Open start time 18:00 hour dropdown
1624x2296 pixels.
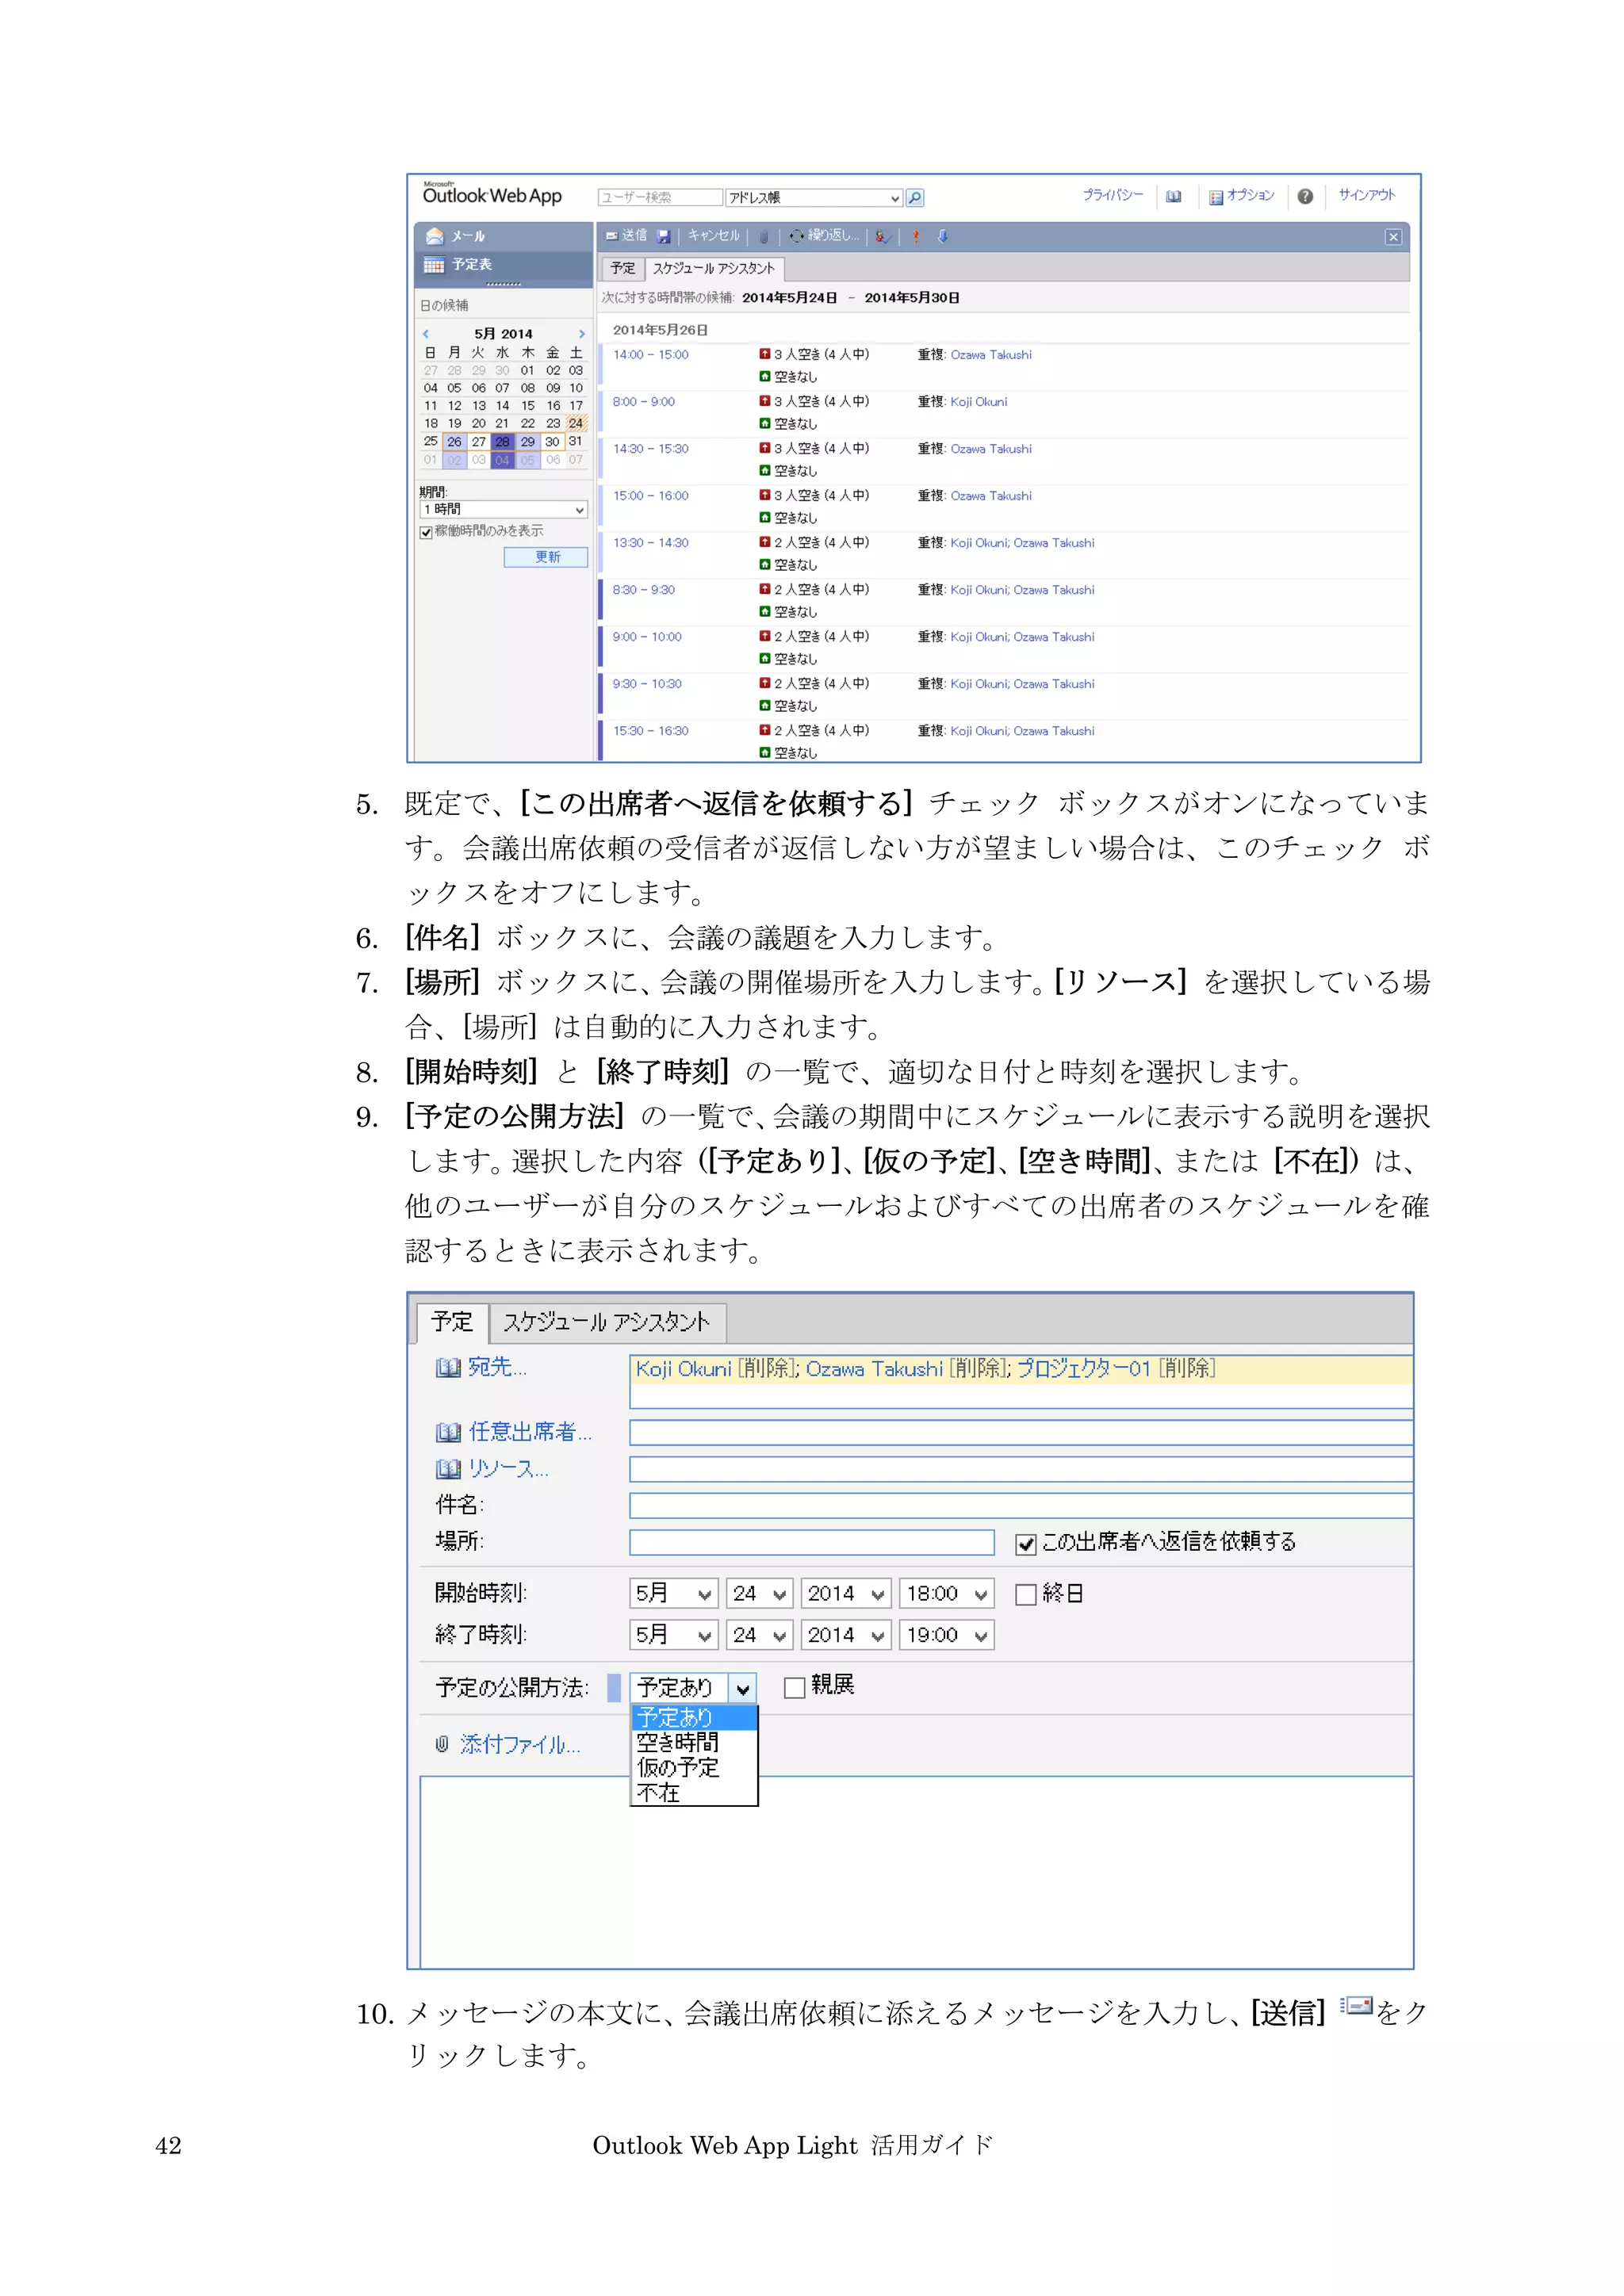946,1594
